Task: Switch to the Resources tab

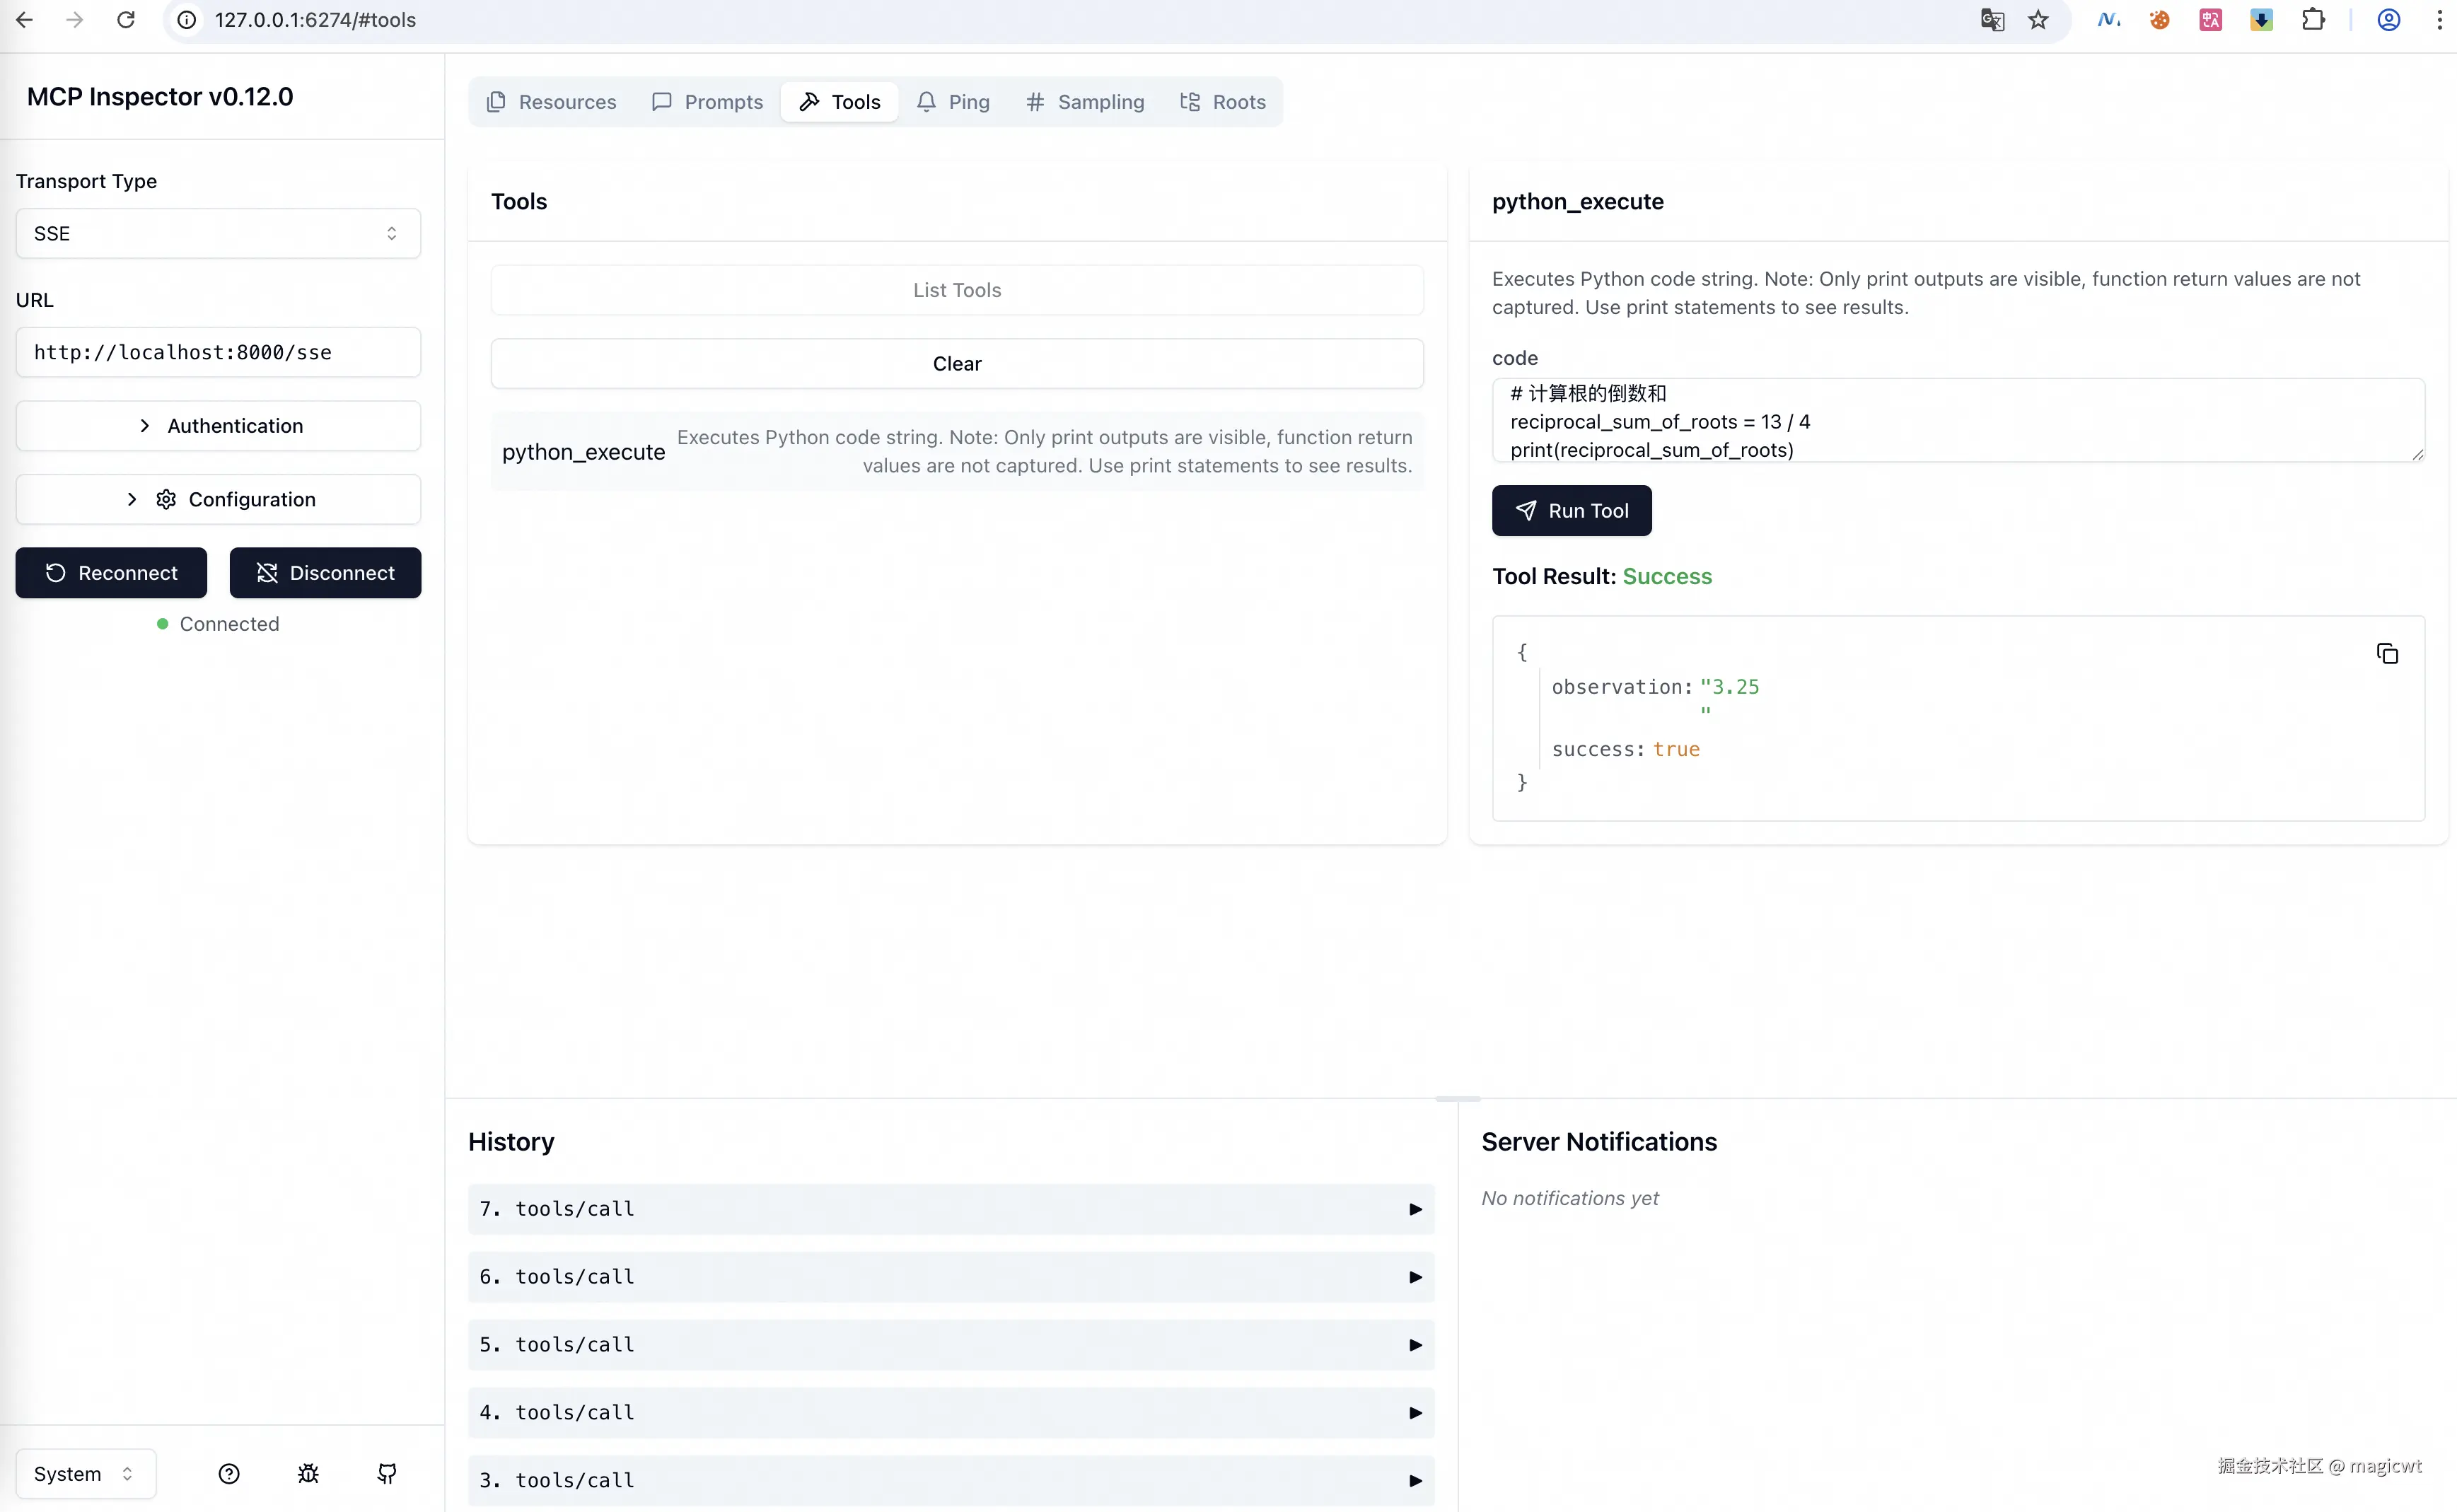Action: 551,102
